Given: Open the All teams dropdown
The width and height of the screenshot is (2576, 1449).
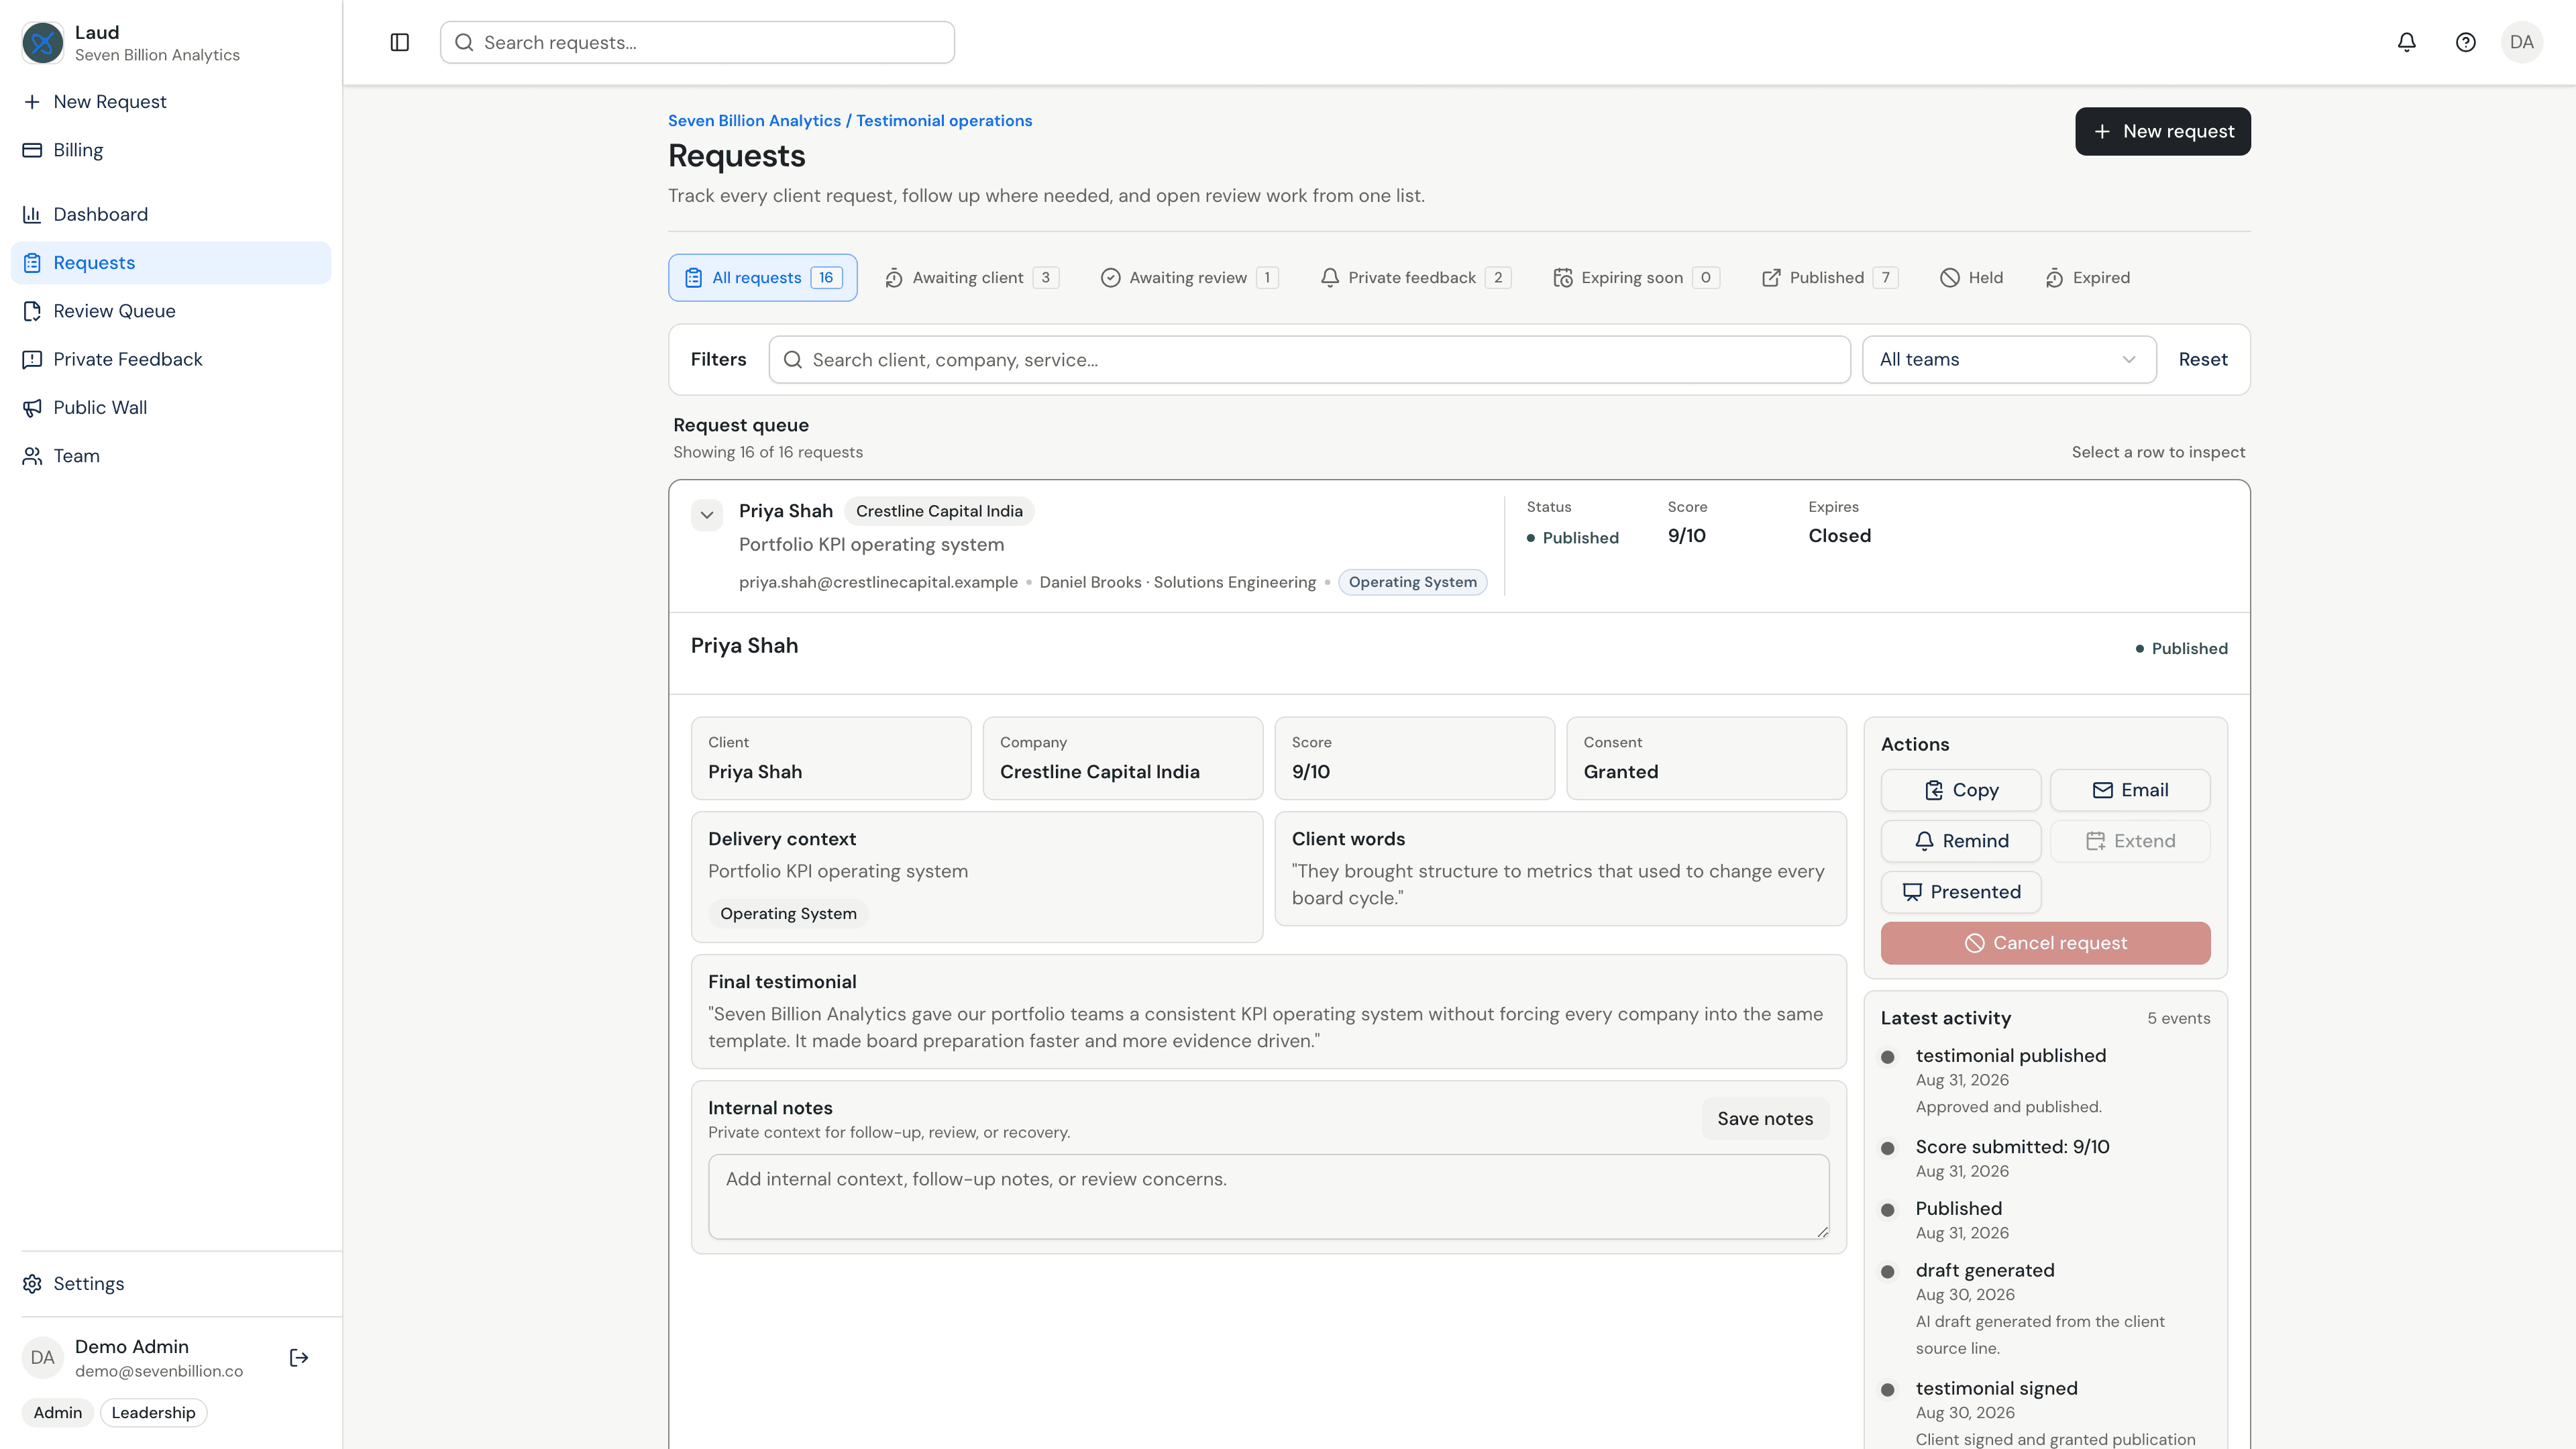Looking at the screenshot, I should coord(2008,359).
